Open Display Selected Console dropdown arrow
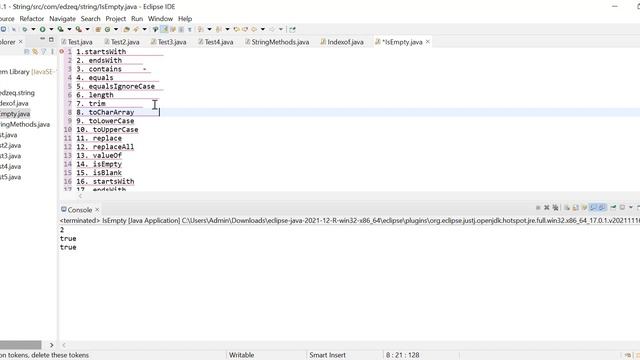This screenshot has height=360, width=640. 631,208
